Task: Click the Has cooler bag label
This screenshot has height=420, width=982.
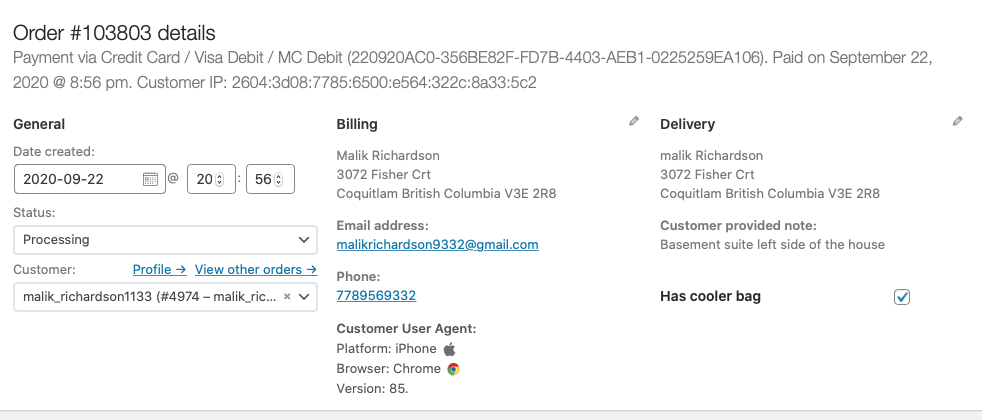Action: coord(710,296)
